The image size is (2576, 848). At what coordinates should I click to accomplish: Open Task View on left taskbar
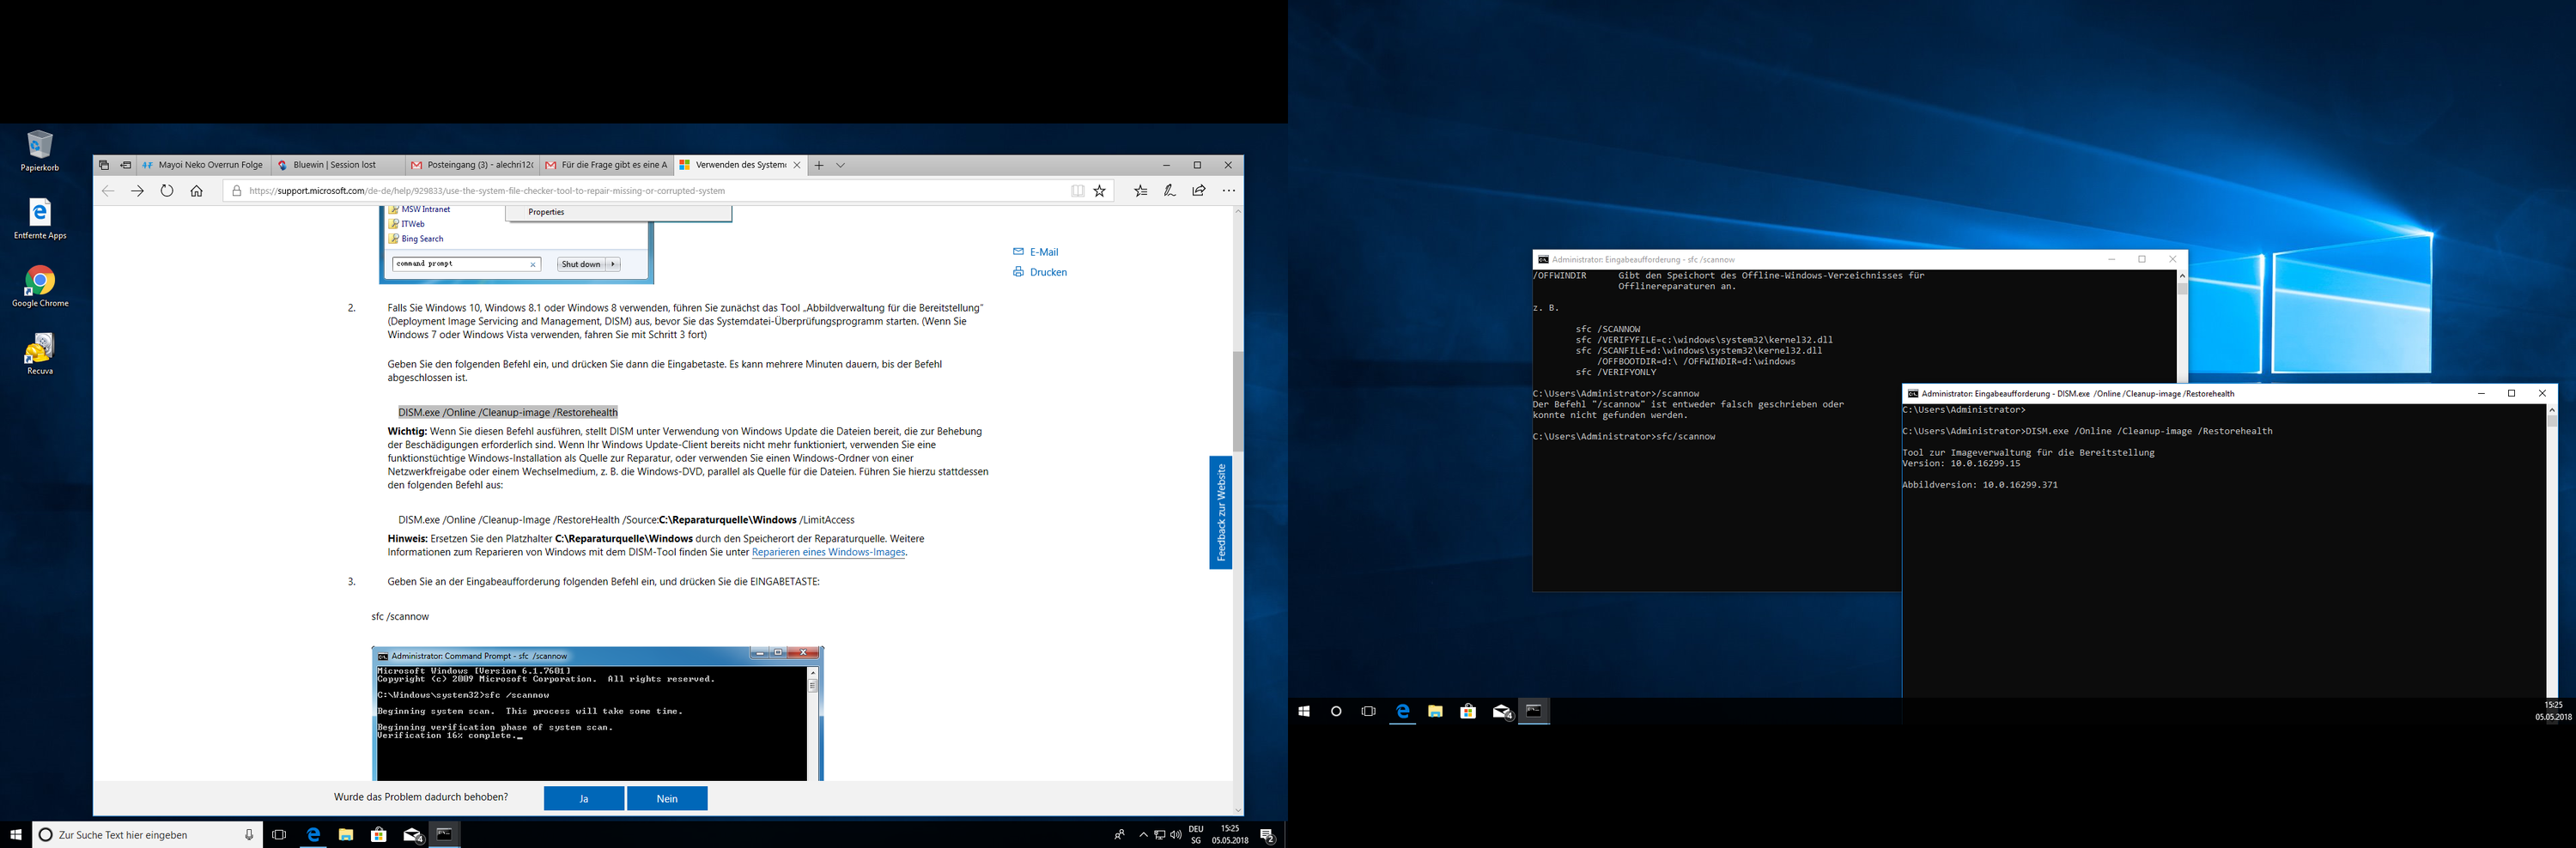[x=279, y=834]
